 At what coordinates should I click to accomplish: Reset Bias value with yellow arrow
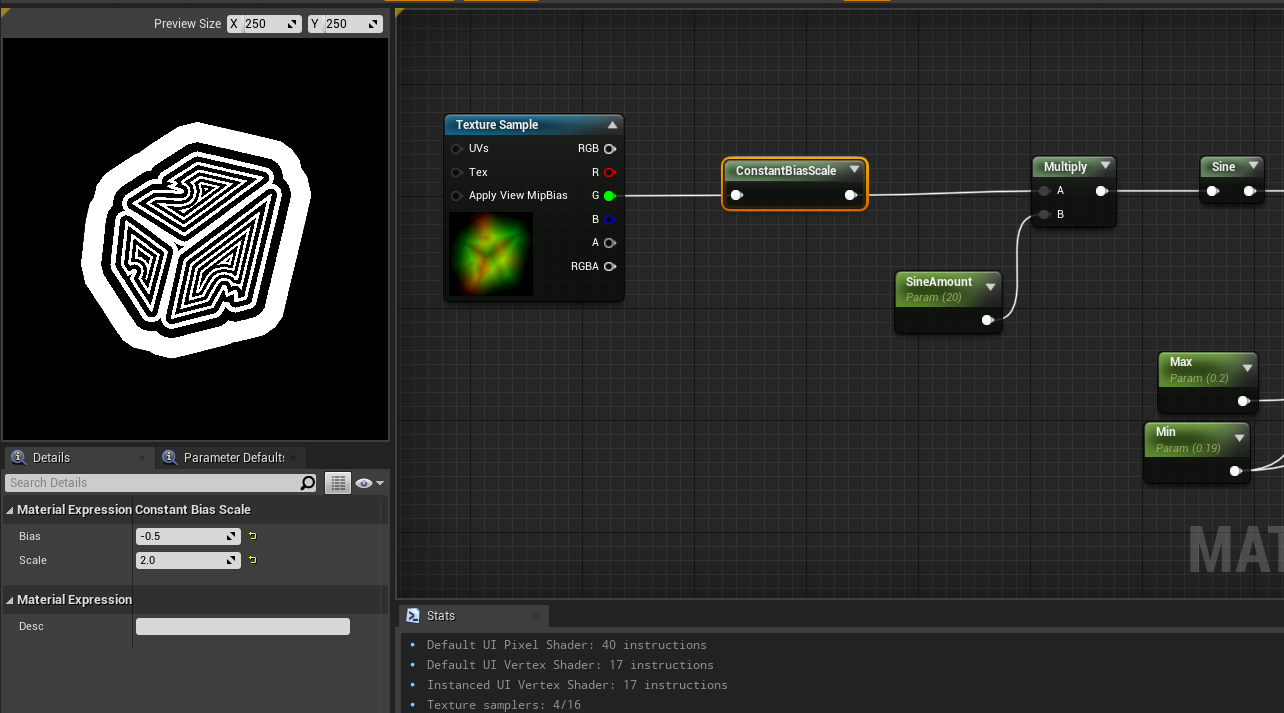[x=253, y=536]
